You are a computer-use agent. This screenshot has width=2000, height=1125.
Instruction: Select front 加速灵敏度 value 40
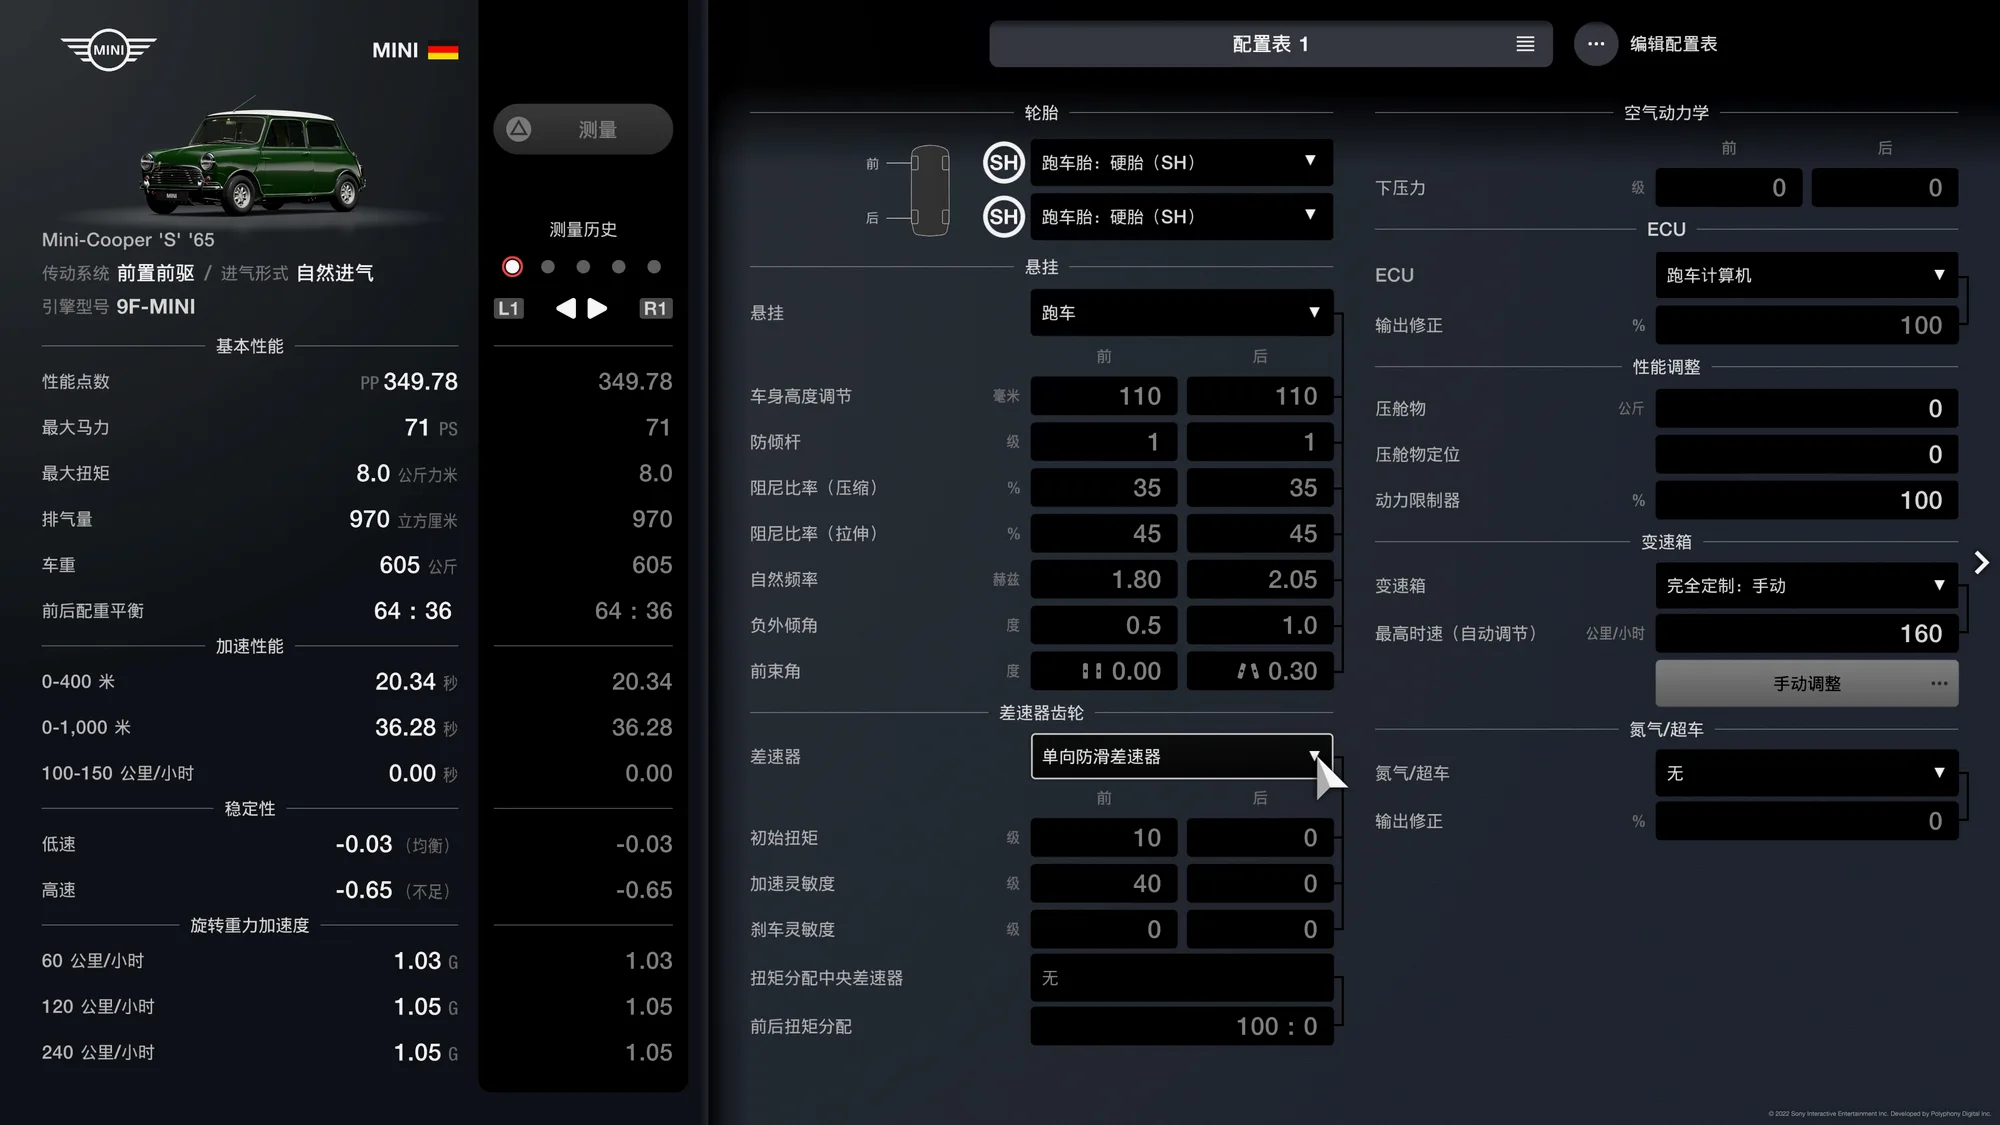(x=1104, y=884)
